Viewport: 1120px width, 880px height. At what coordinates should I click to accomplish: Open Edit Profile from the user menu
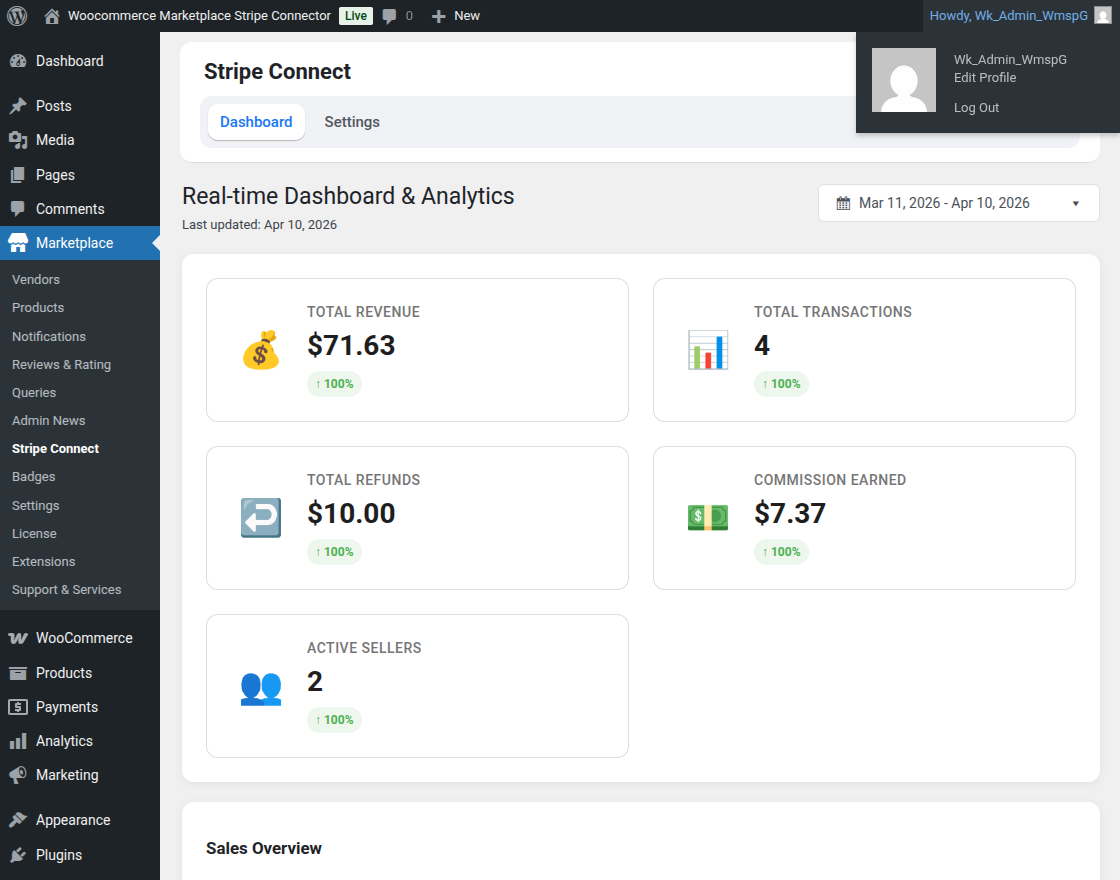point(985,77)
